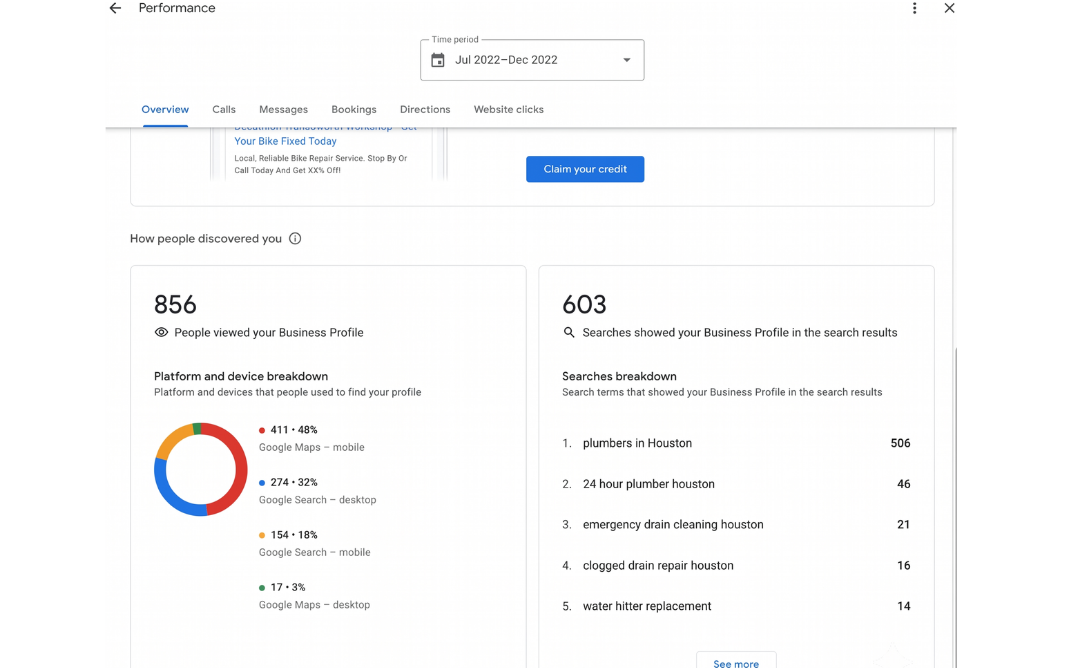
Task: Open the Messages tab
Action: click(x=283, y=109)
